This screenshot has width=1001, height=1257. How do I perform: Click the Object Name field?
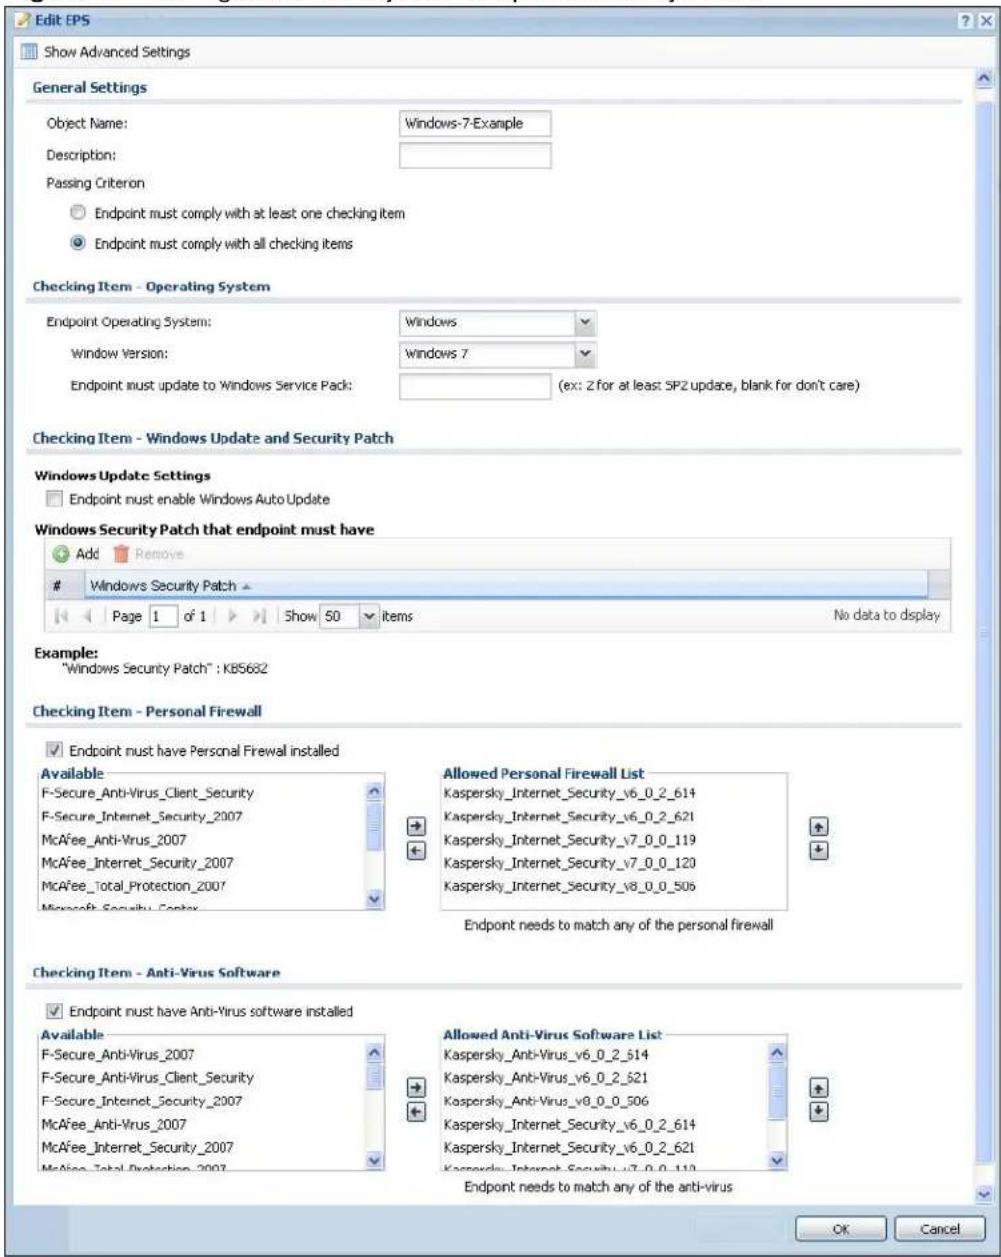click(475, 124)
